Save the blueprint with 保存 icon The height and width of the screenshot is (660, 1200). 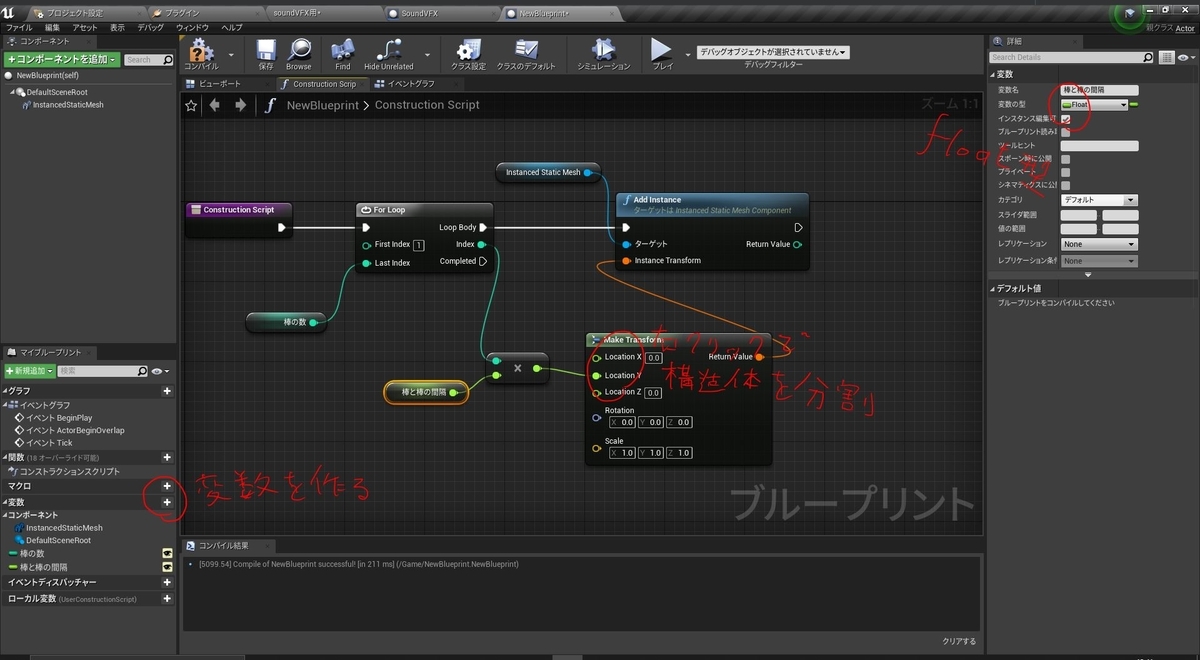tap(266, 50)
